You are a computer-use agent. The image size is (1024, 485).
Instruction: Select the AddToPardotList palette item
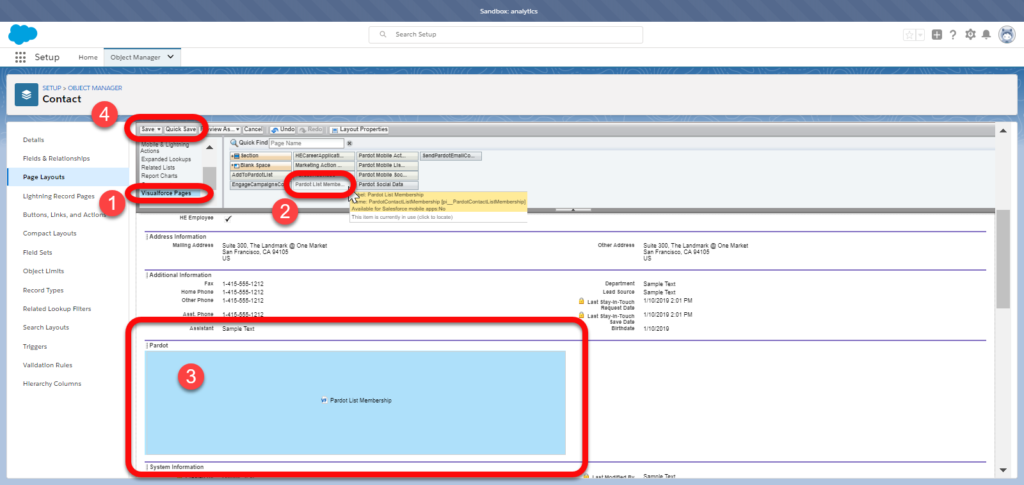click(261, 176)
